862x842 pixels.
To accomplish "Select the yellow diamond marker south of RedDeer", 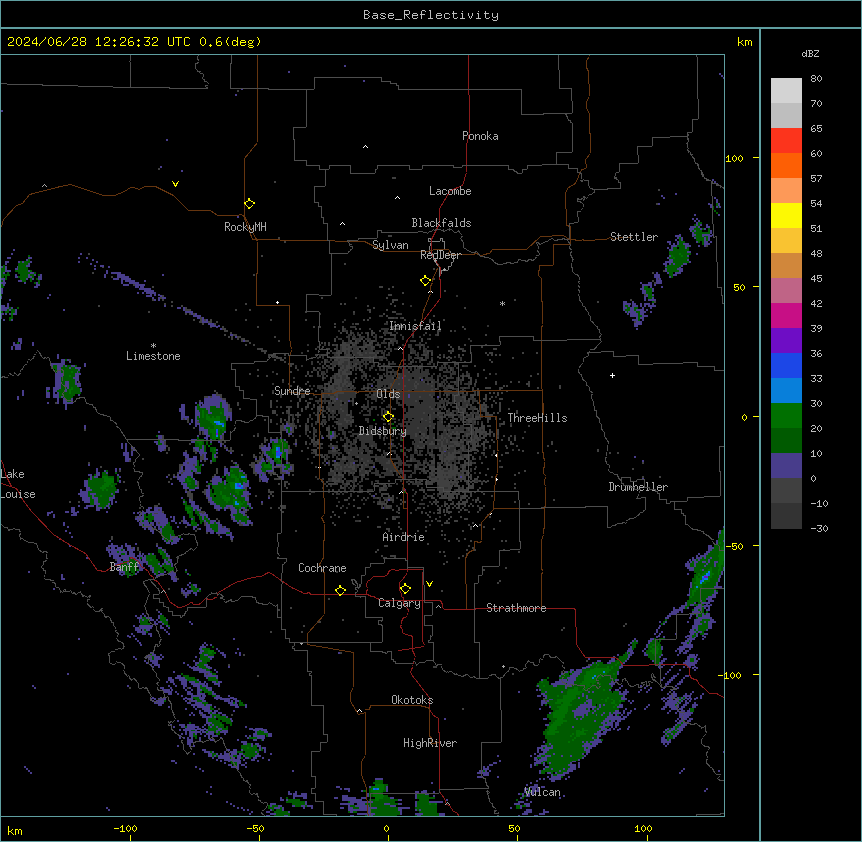I will click(x=425, y=281).
